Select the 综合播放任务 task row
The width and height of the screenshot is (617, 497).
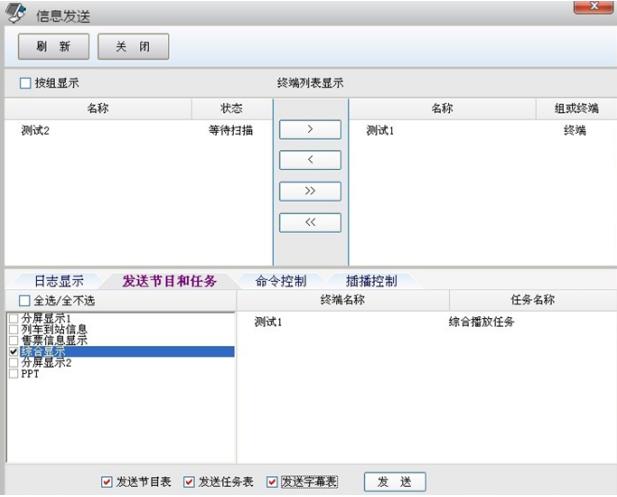(x=482, y=322)
